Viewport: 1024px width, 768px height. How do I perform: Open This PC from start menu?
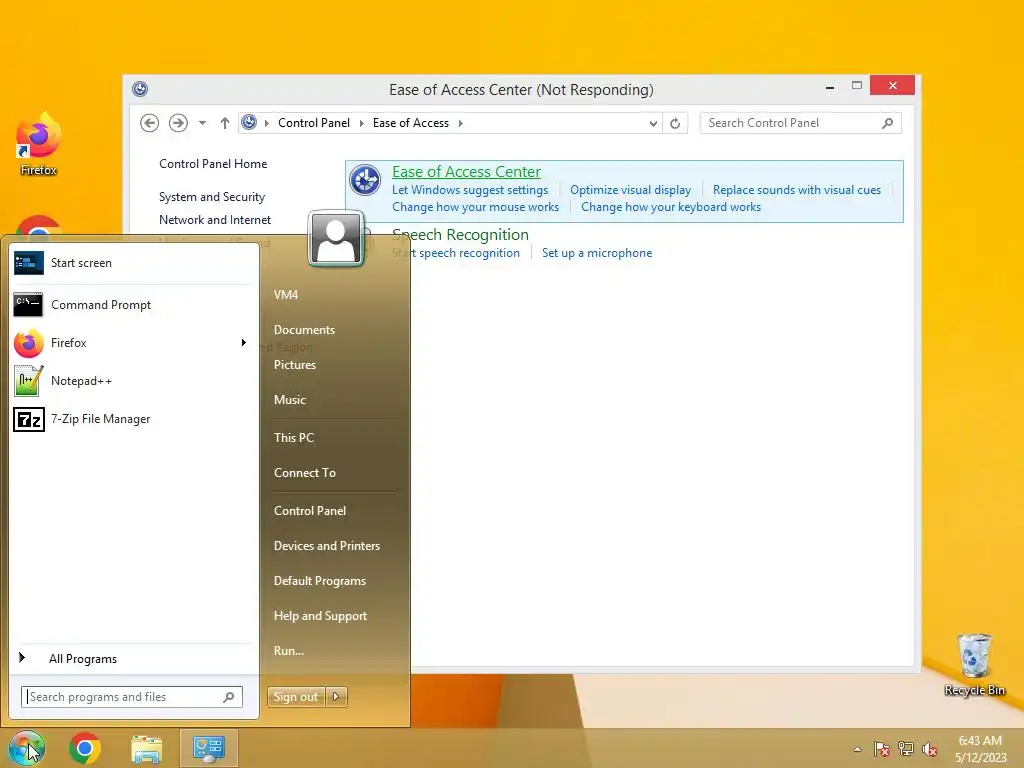click(x=294, y=438)
